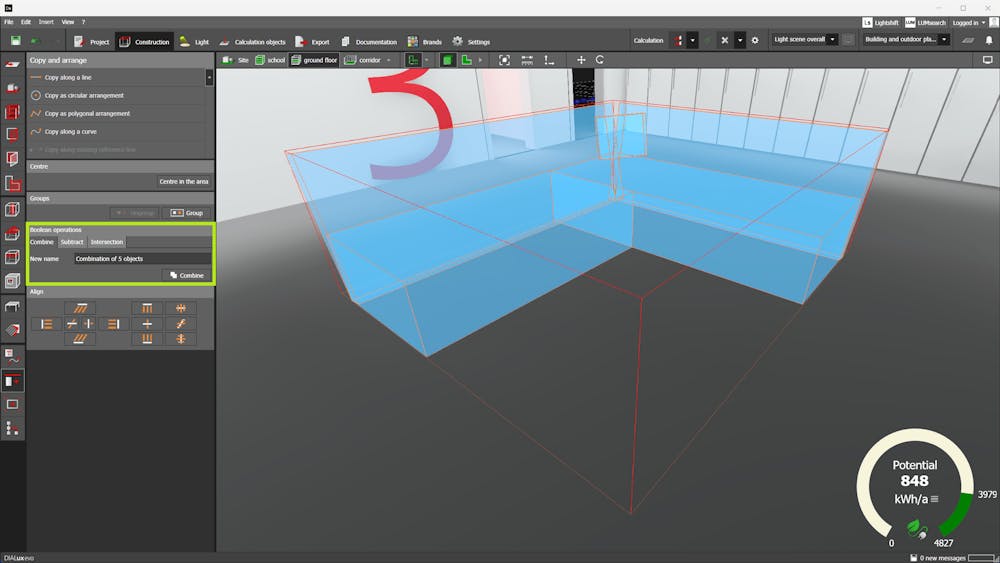Open the Light scene overall dropdown
This screenshot has height=563, width=1000.
(x=804, y=40)
